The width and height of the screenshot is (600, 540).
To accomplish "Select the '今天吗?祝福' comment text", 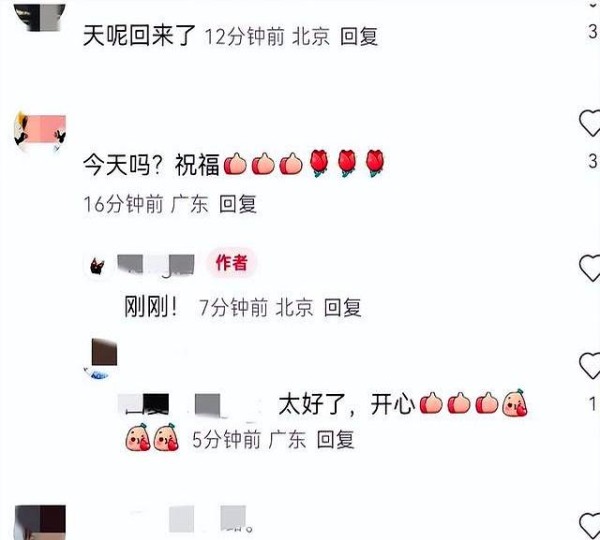I will point(234,164).
